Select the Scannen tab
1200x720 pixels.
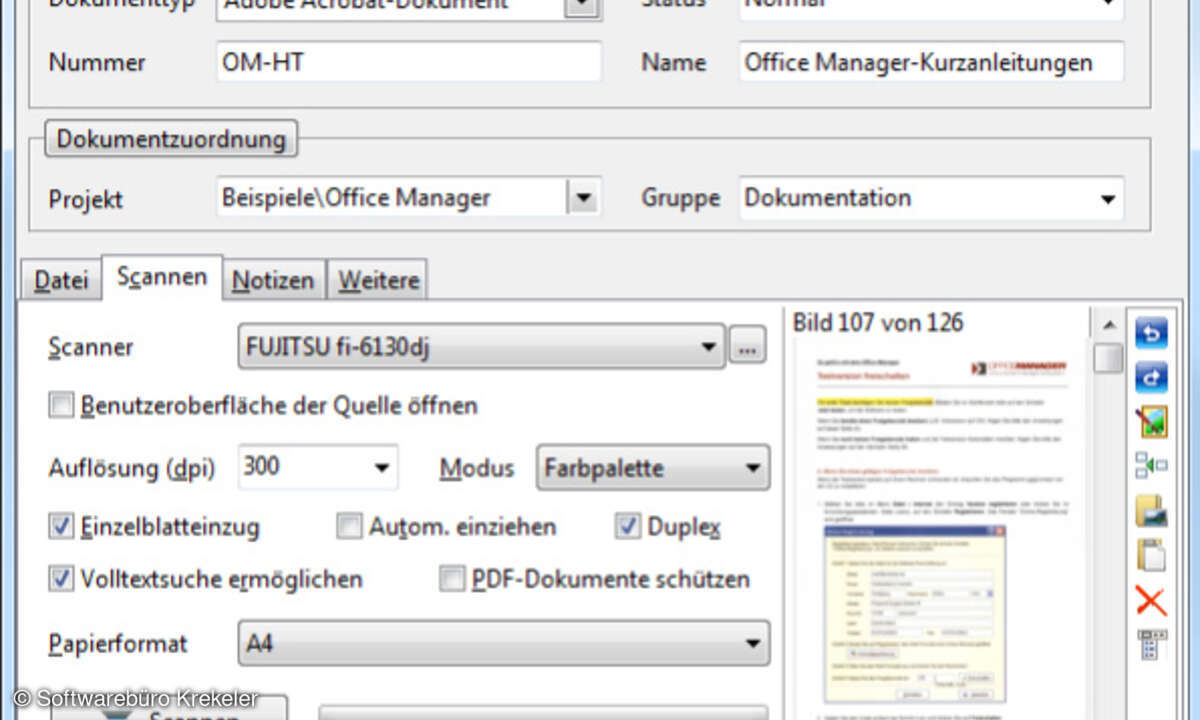point(162,277)
